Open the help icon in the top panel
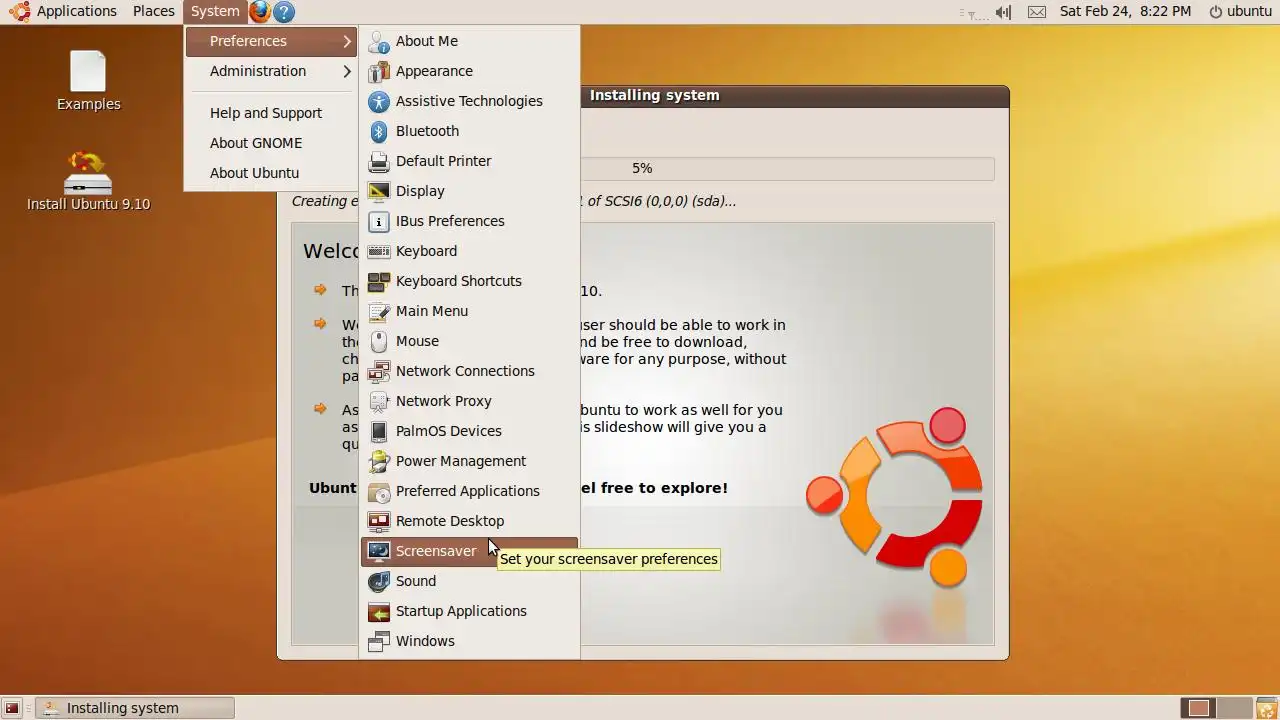Image resolution: width=1280 pixels, height=720 pixels. click(284, 12)
